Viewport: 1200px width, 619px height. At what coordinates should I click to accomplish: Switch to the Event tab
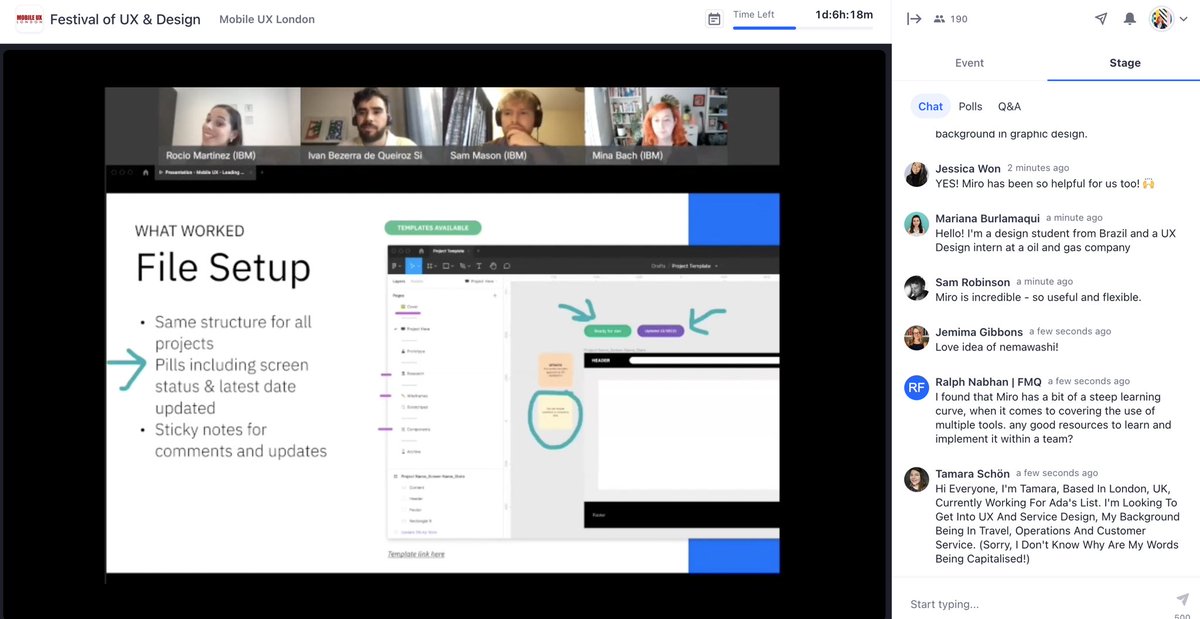pos(969,63)
